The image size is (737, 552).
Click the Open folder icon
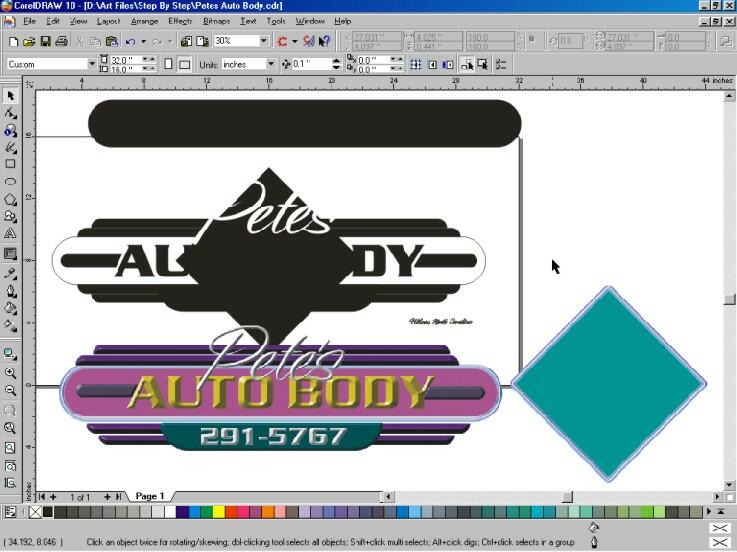coord(29,41)
